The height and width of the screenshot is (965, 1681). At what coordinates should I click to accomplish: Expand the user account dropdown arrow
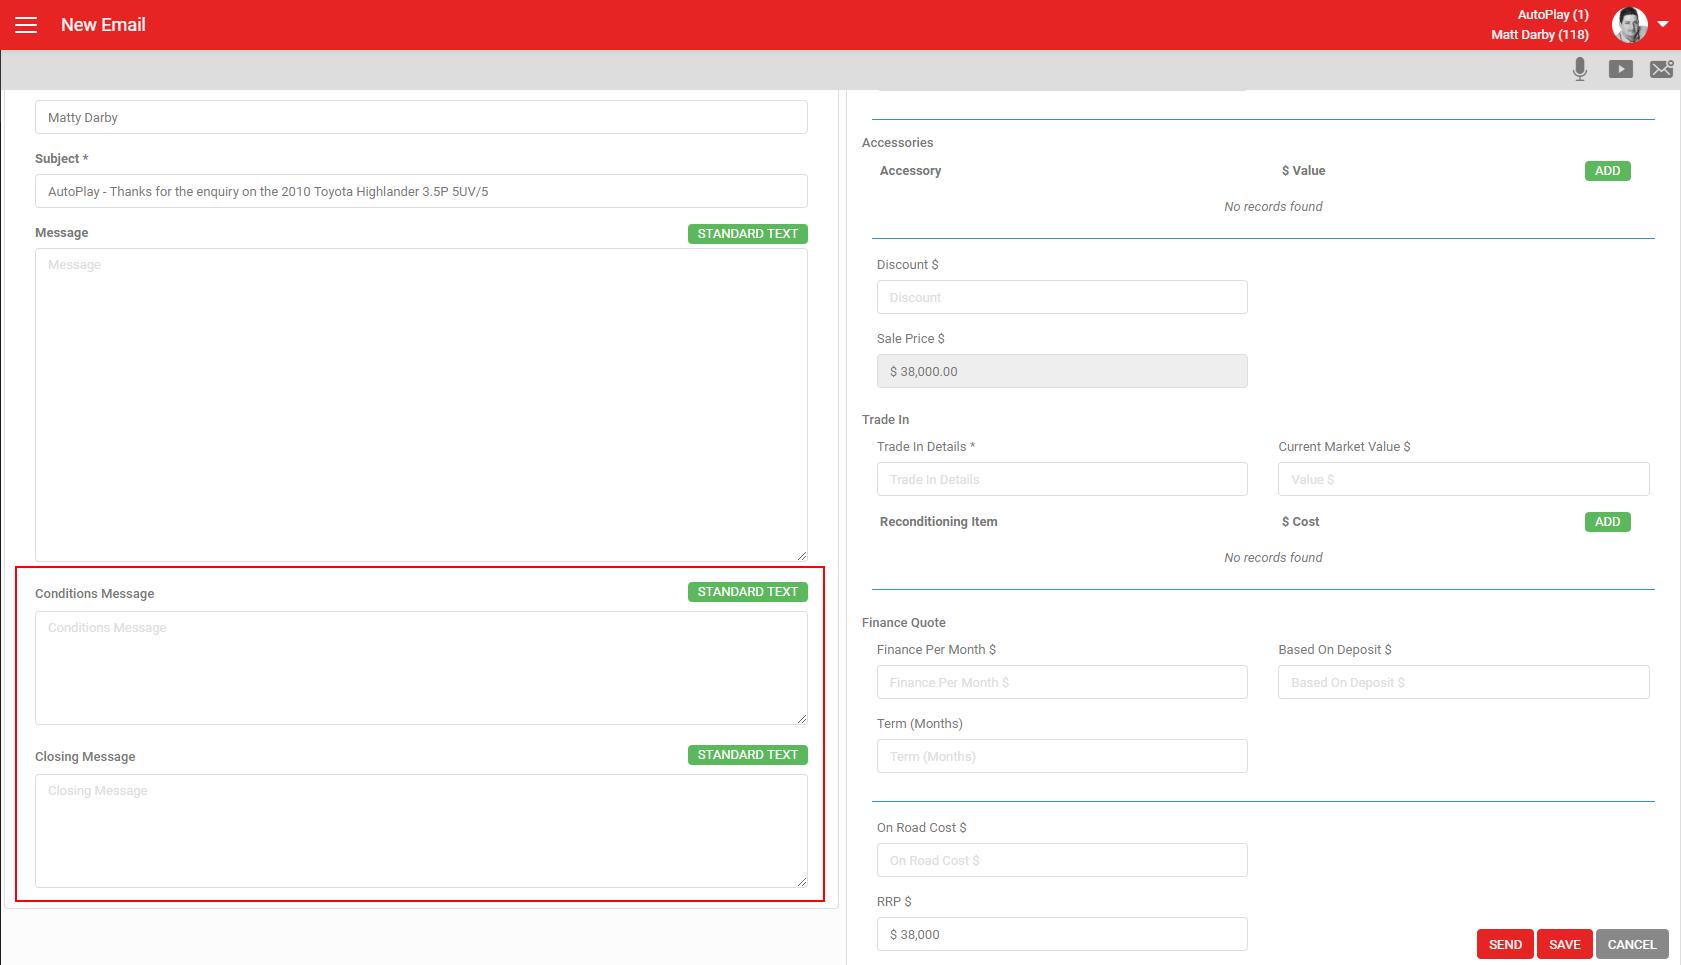1663,24
